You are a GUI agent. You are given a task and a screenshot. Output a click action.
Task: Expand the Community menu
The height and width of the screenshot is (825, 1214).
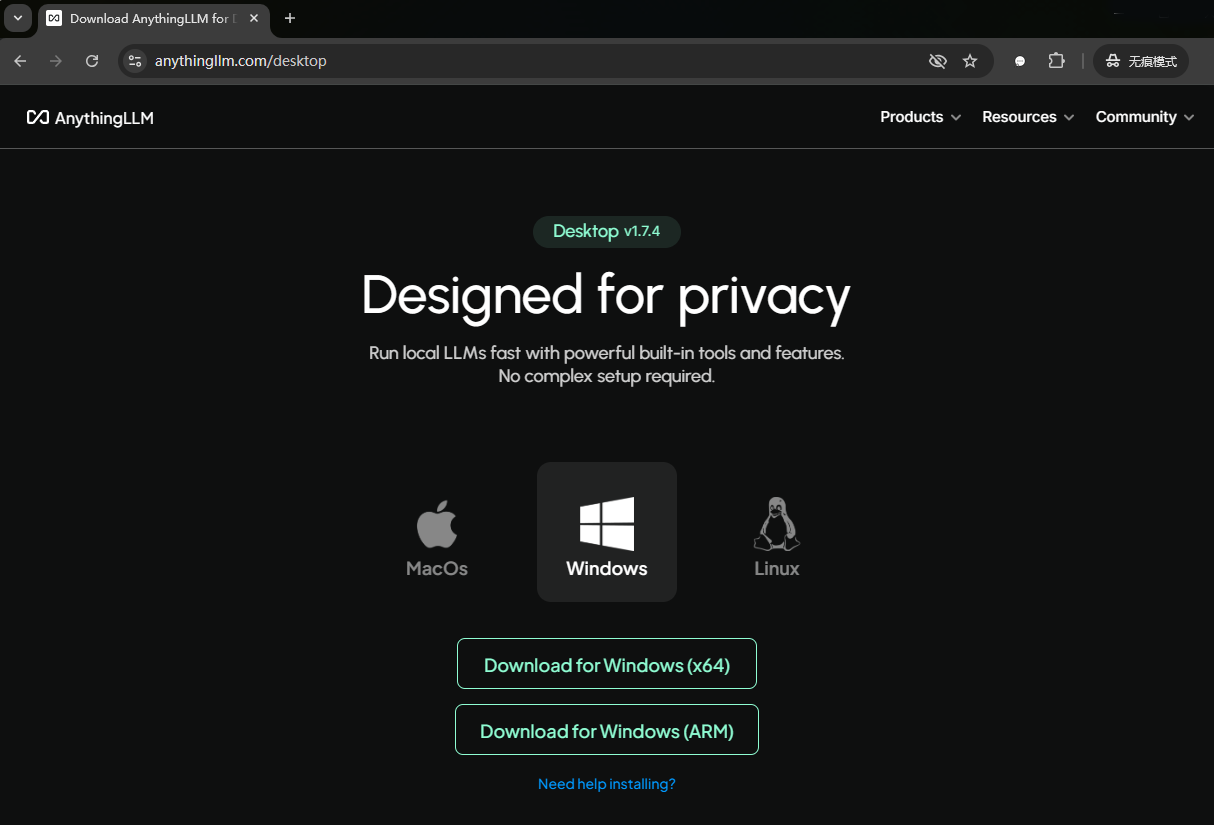click(1145, 117)
